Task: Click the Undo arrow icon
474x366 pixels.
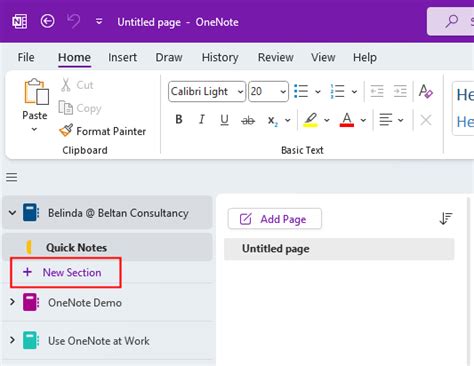Action: (73, 21)
